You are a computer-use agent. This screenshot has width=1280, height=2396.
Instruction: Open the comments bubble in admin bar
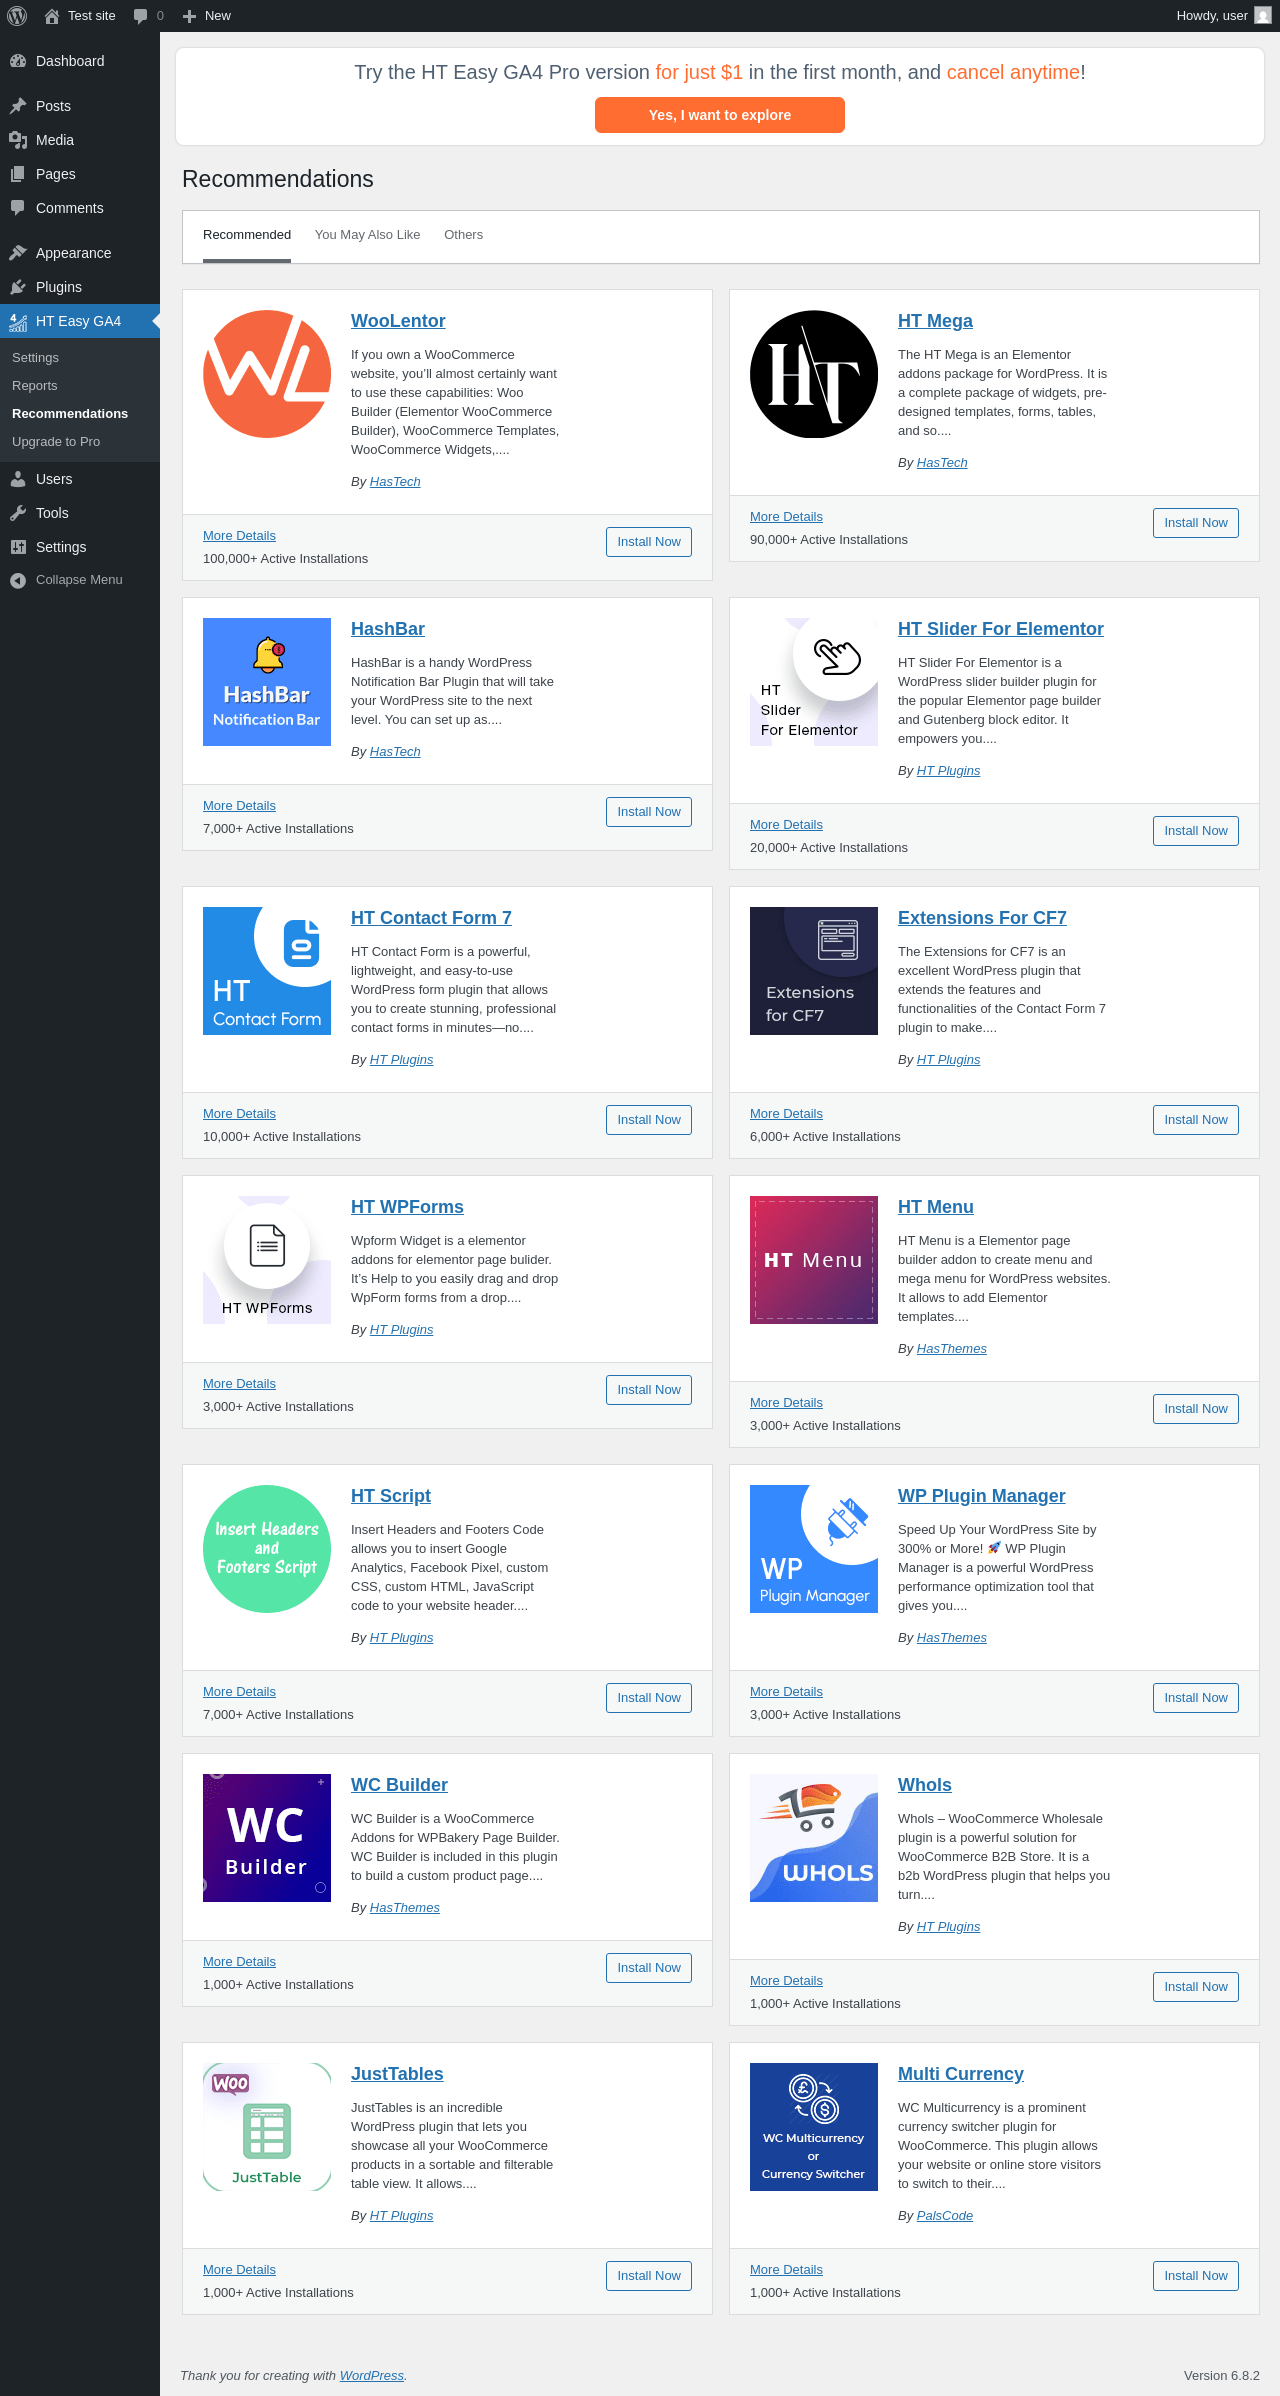[148, 16]
